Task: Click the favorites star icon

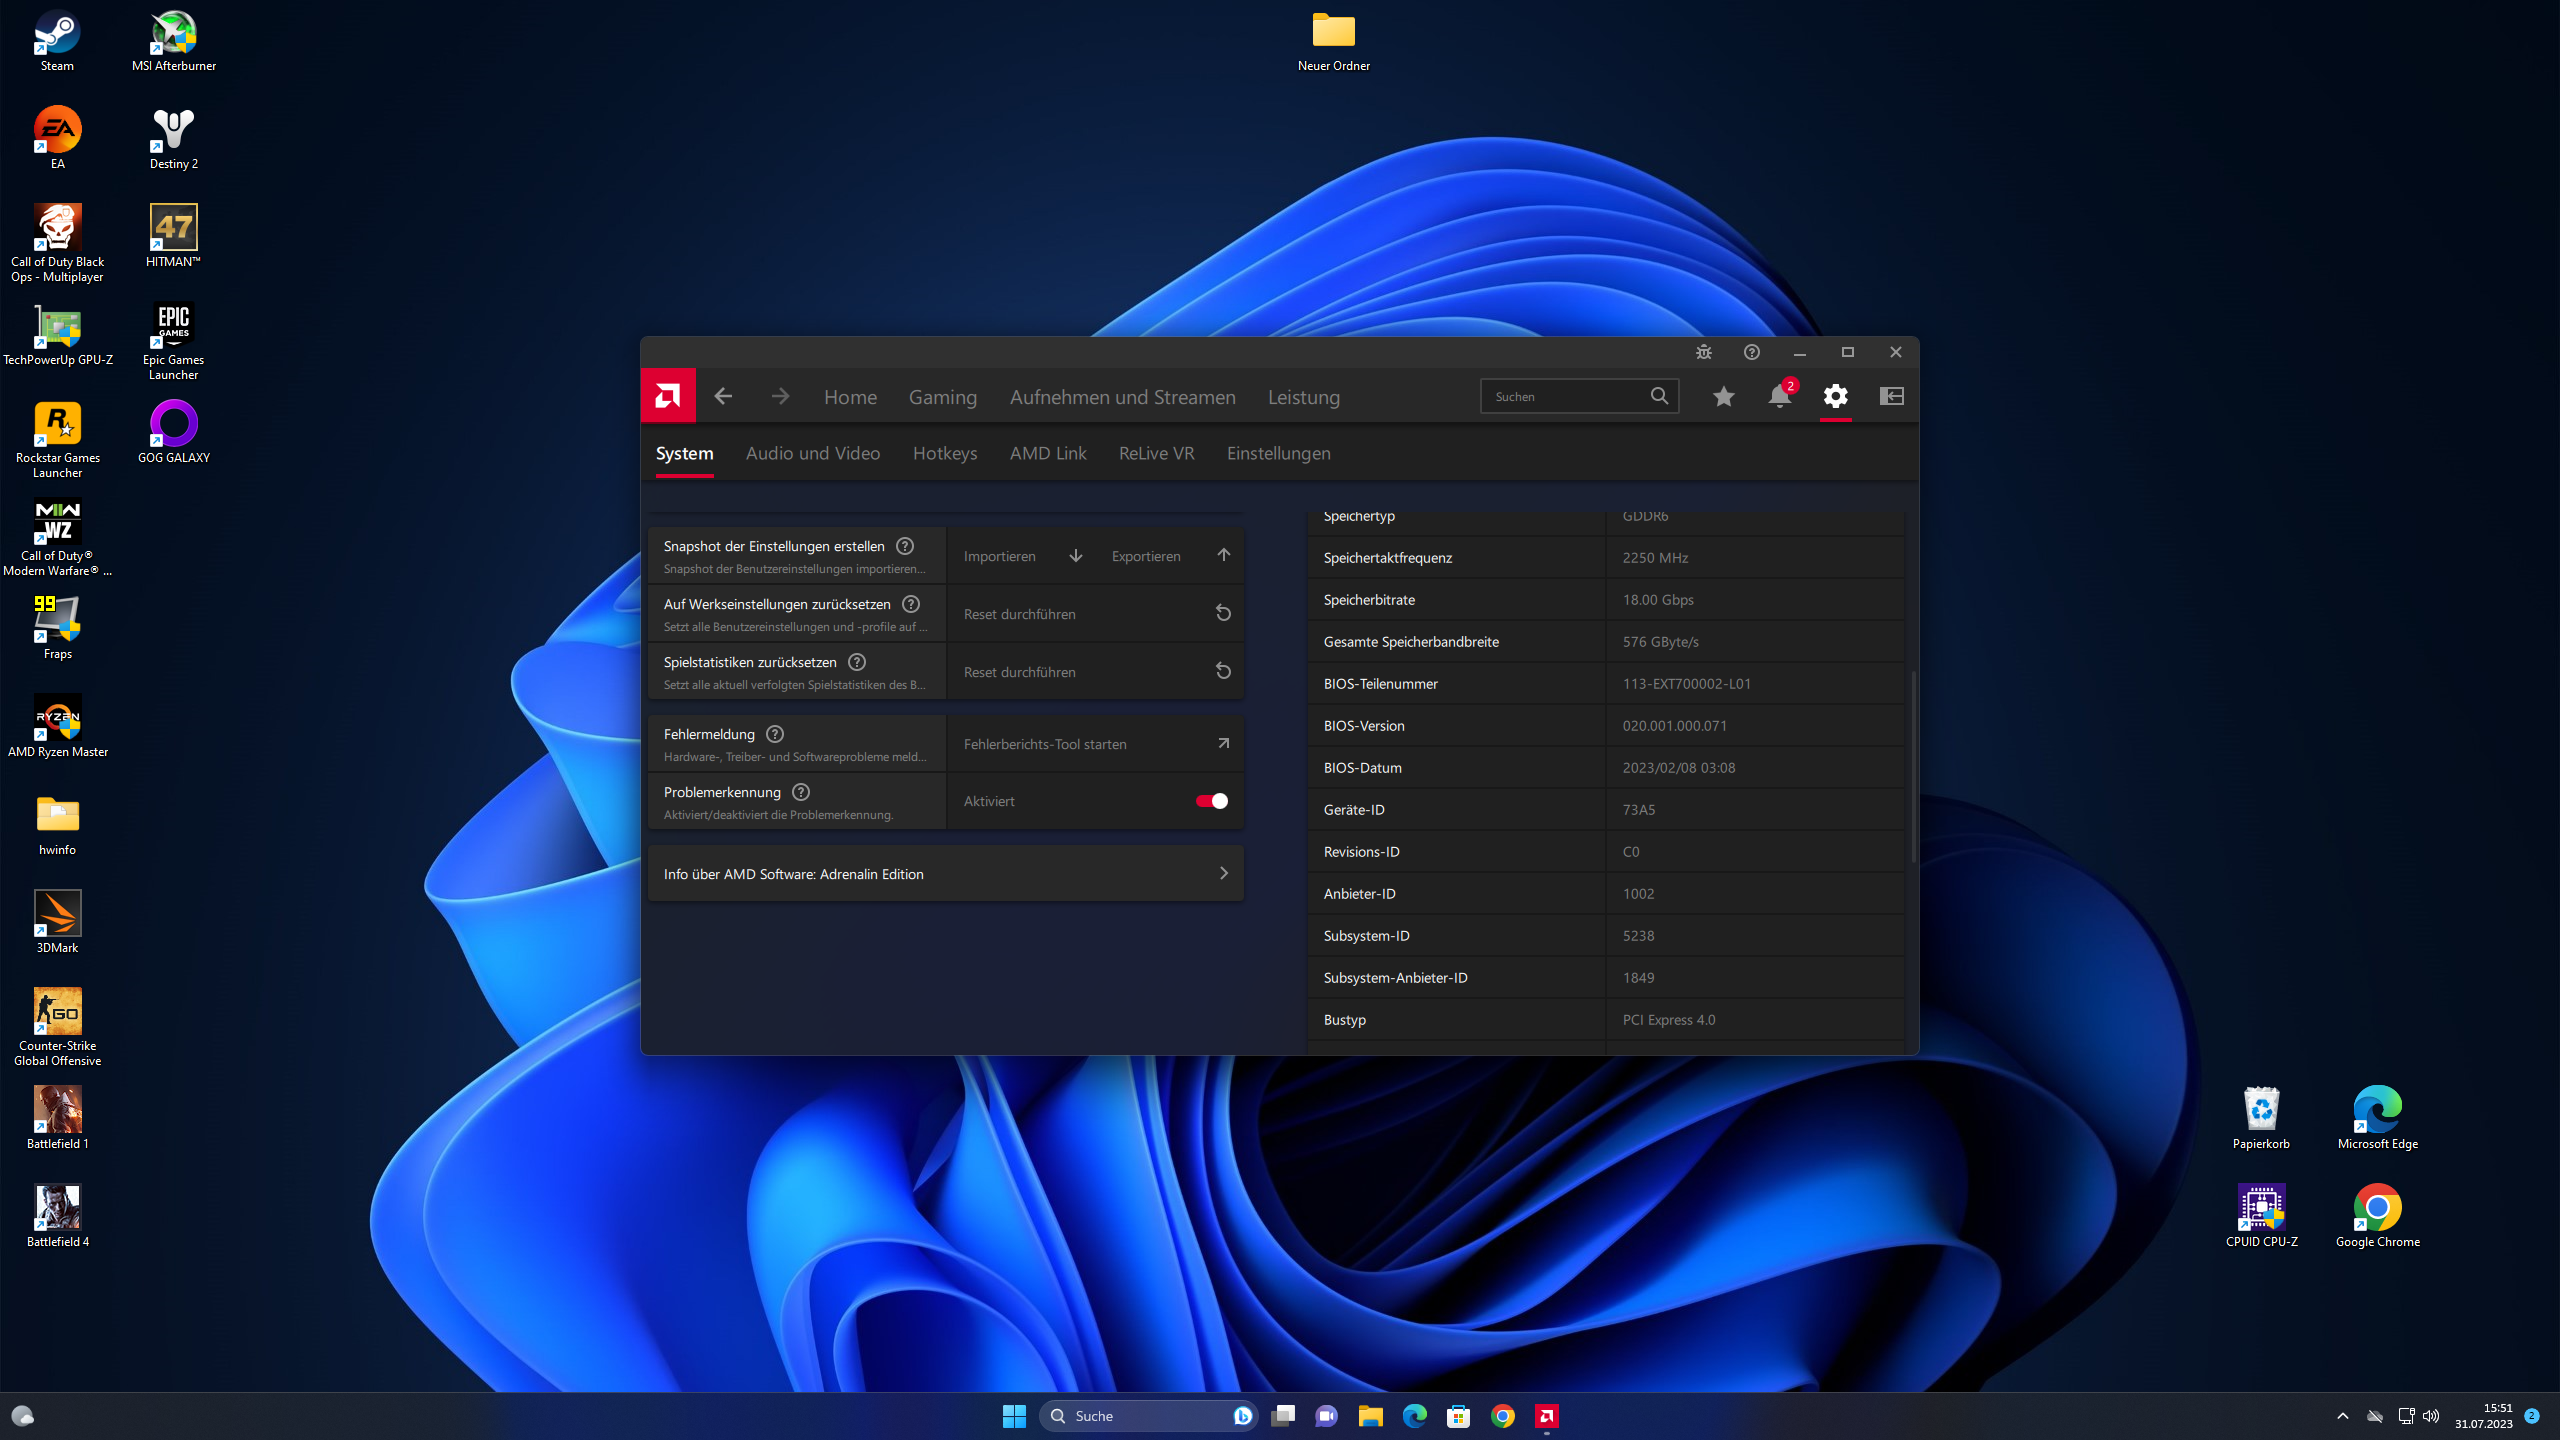Action: pos(1723,396)
